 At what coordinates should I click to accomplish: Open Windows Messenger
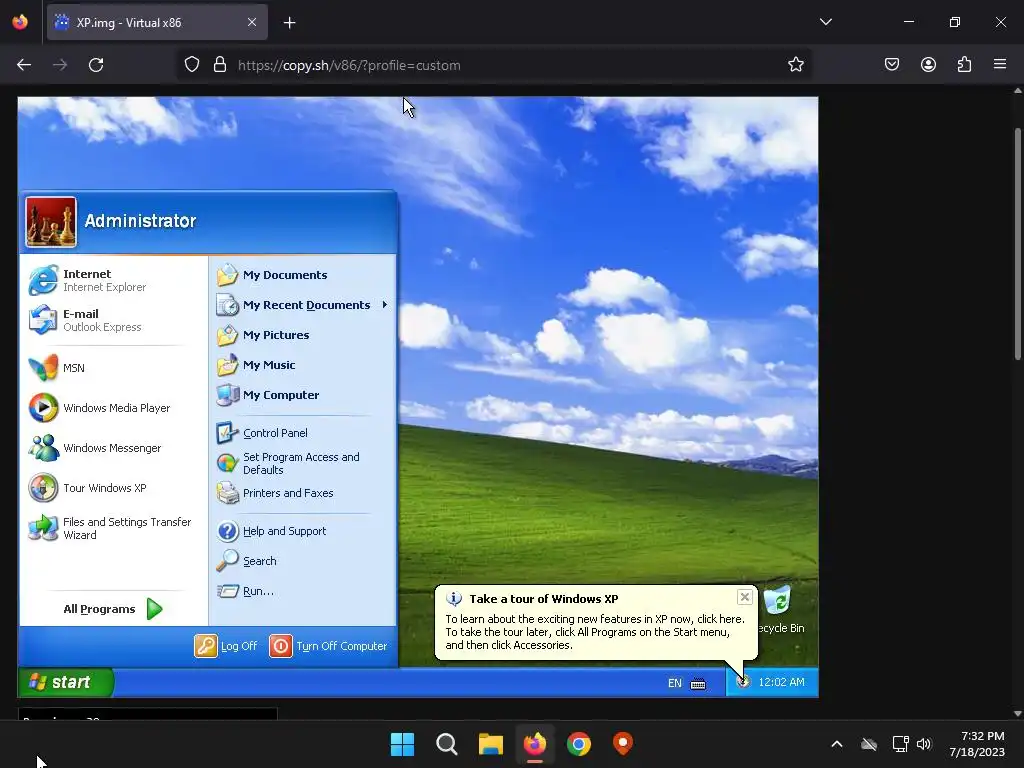(x=95, y=448)
